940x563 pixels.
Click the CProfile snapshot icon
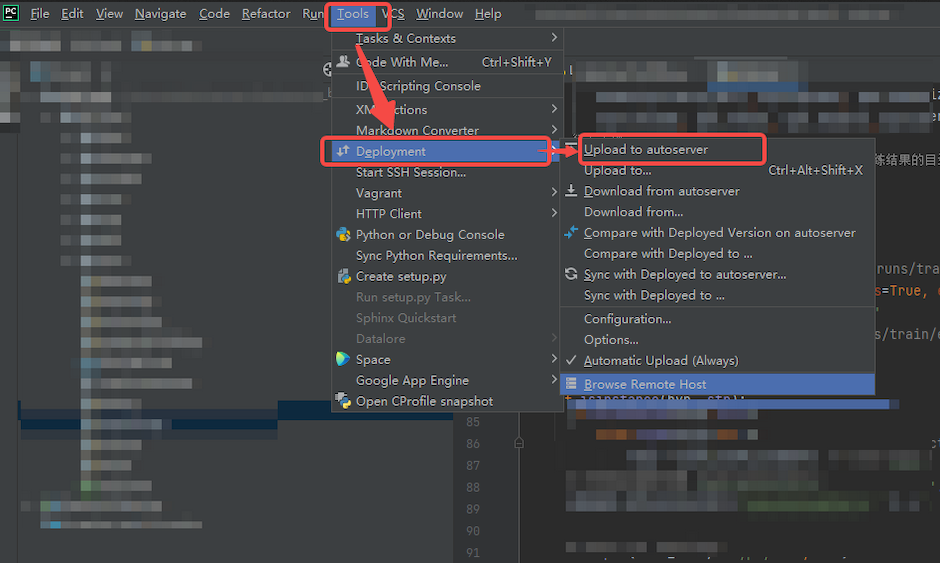click(343, 401)
